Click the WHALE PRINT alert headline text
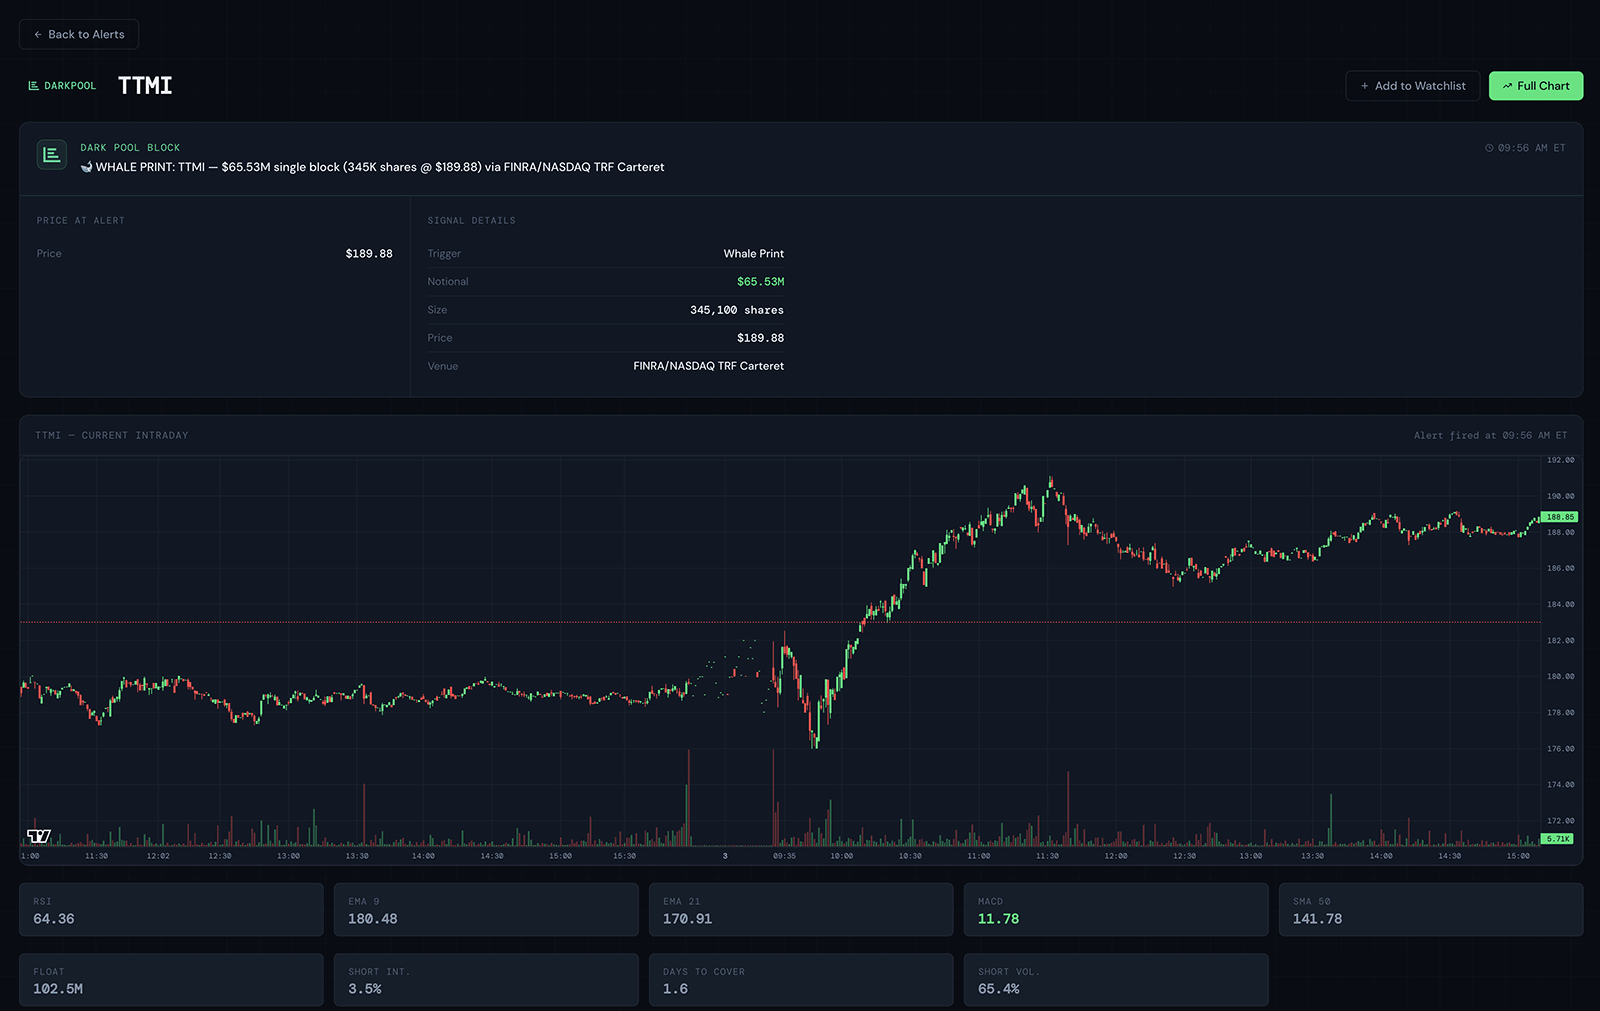 [372, 167]
